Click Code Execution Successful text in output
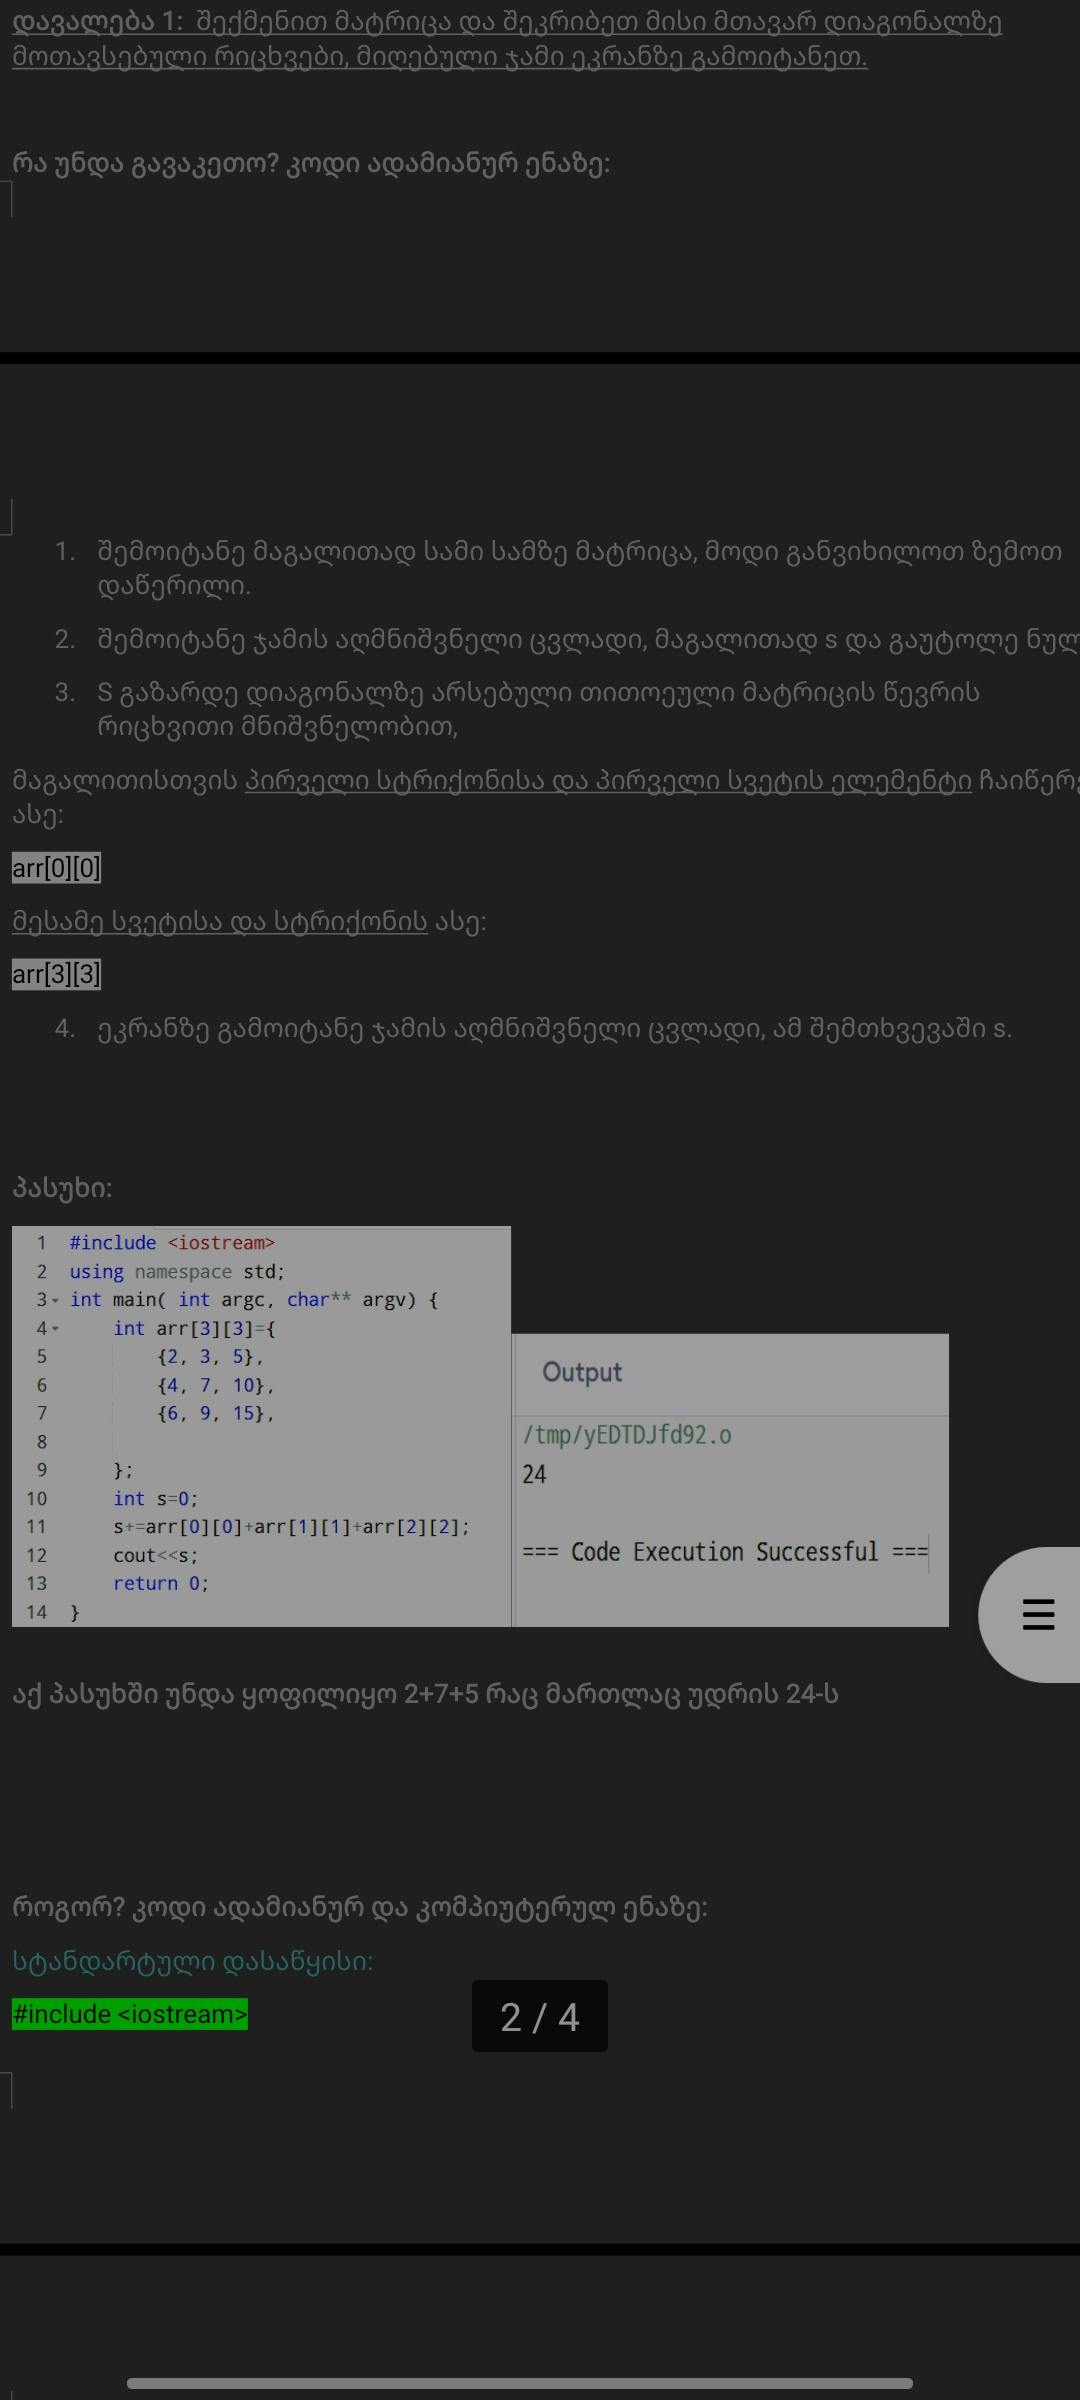This screenshot has width=1080, height=2400. 725,1551
